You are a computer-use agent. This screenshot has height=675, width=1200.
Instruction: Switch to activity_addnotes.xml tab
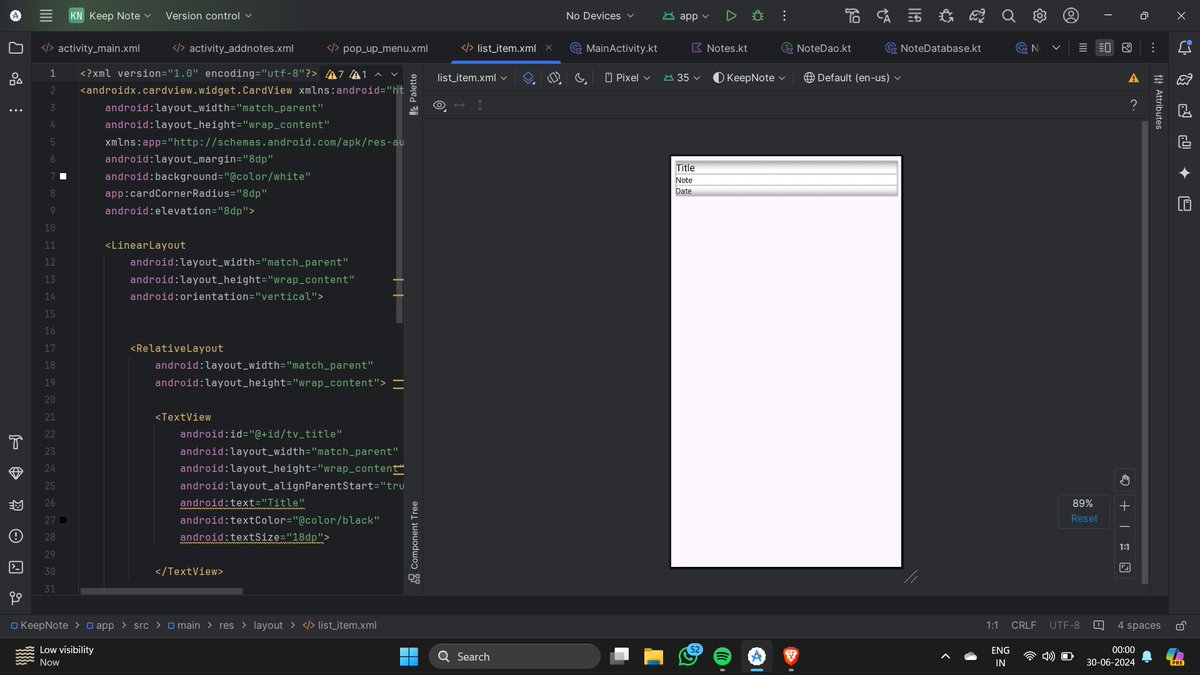[233, 47]
